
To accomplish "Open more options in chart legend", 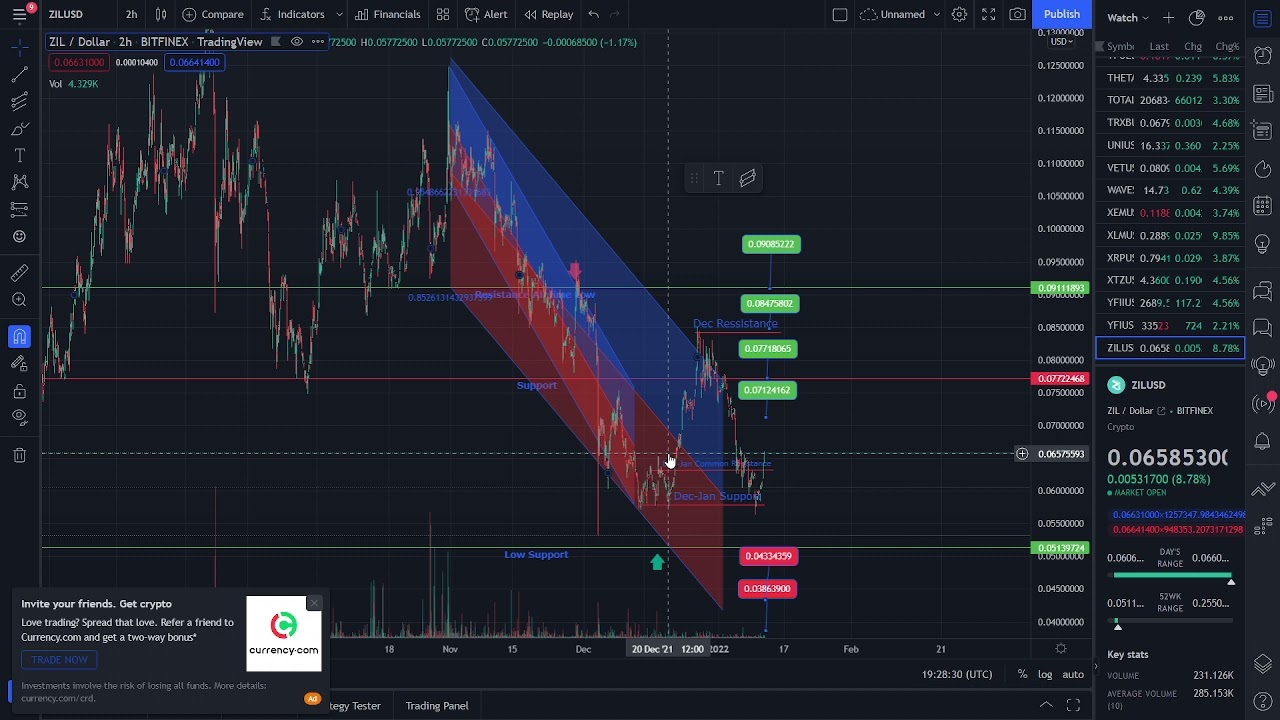I will click(318, 42).
